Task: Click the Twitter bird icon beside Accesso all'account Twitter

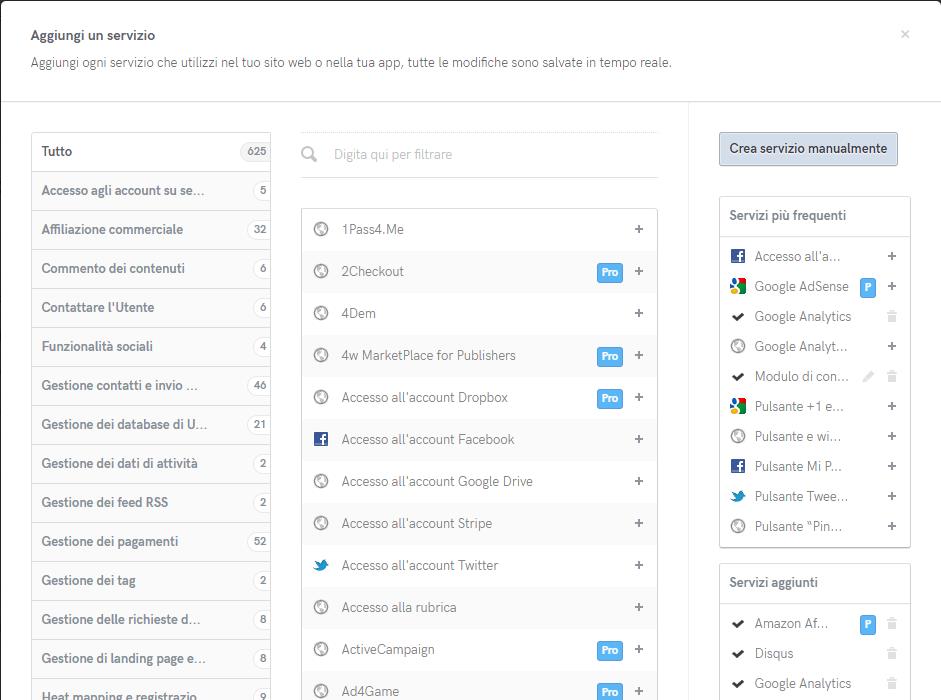Action: pos(321,565)
